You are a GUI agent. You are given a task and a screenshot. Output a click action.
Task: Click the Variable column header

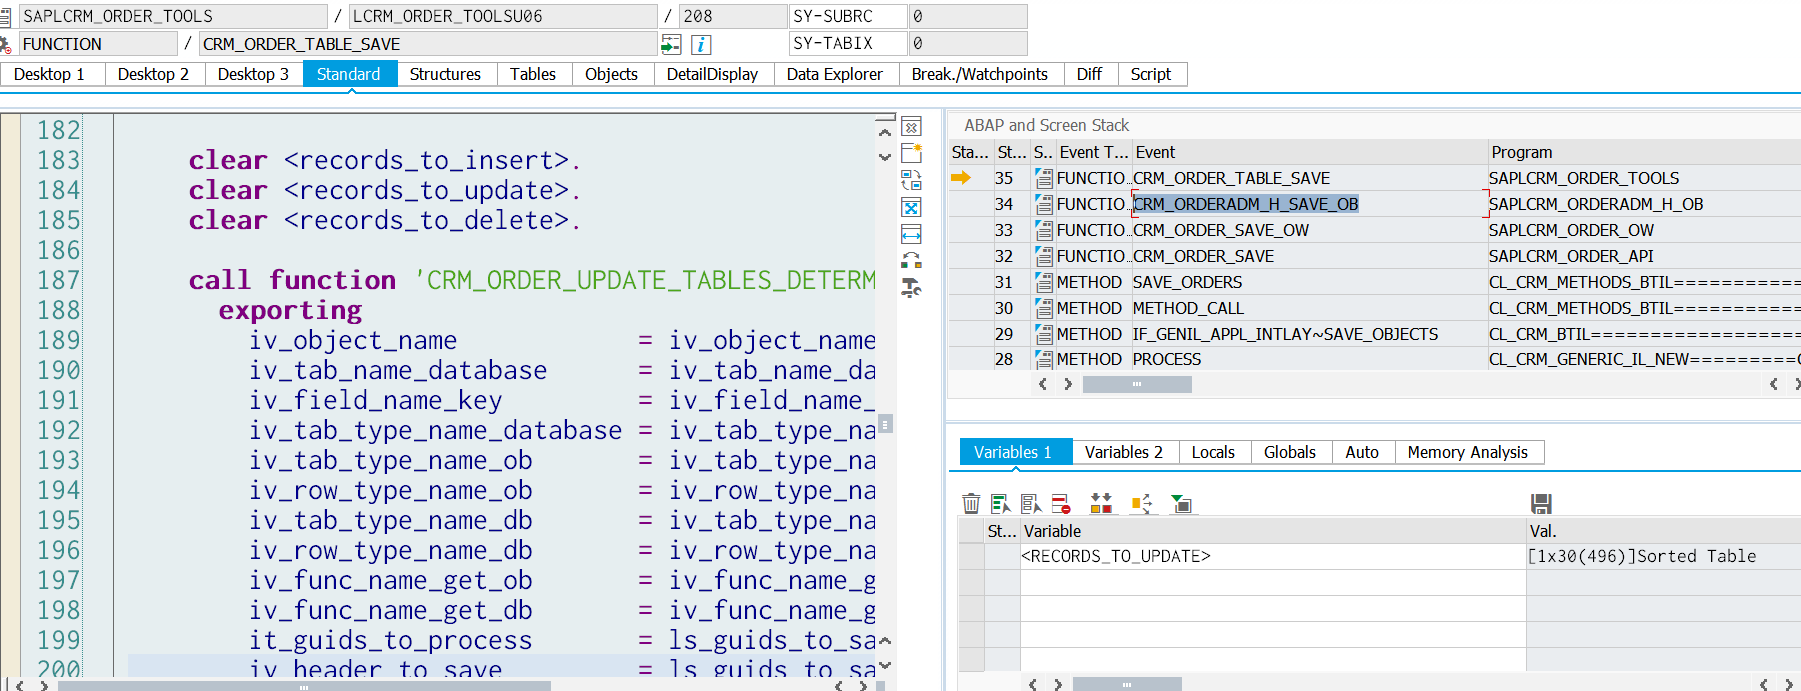click(1273, 531)
